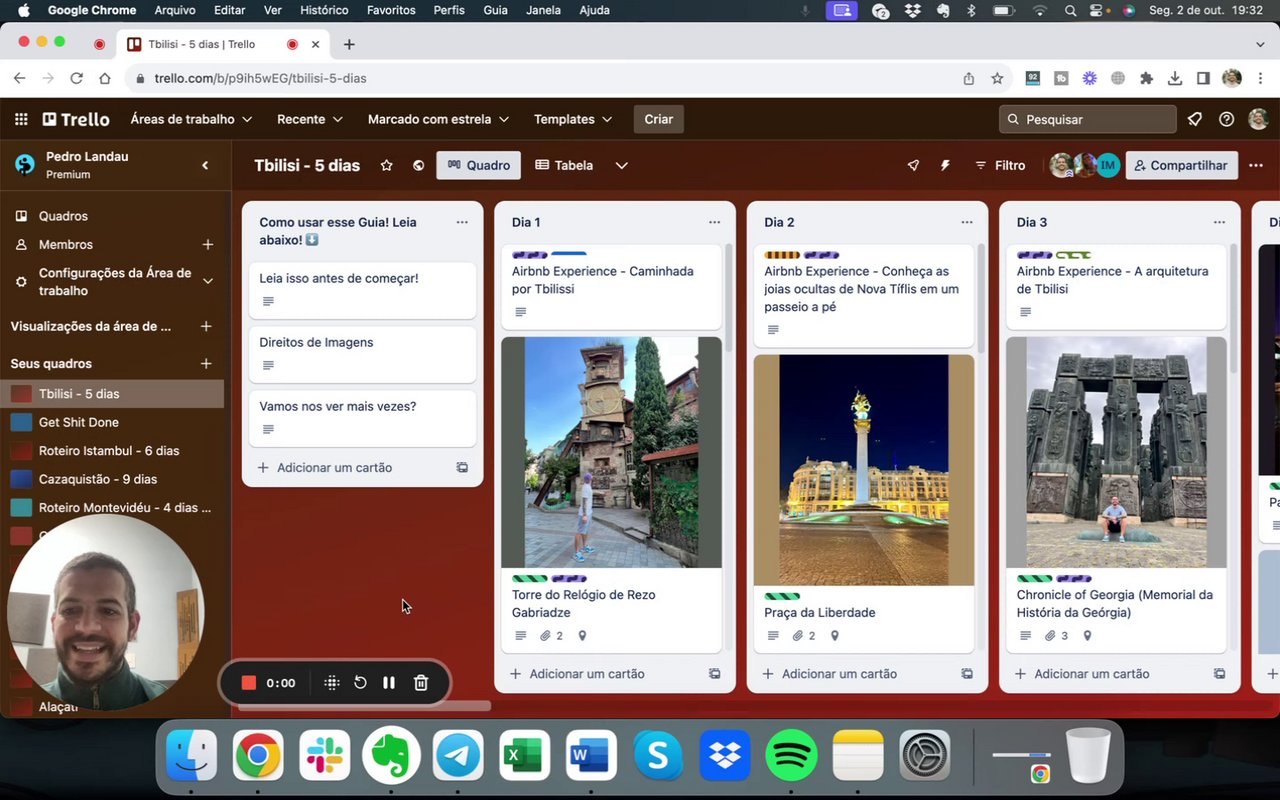
Task: Open Trello notifications bell icon
Action: pos(1194,119)
